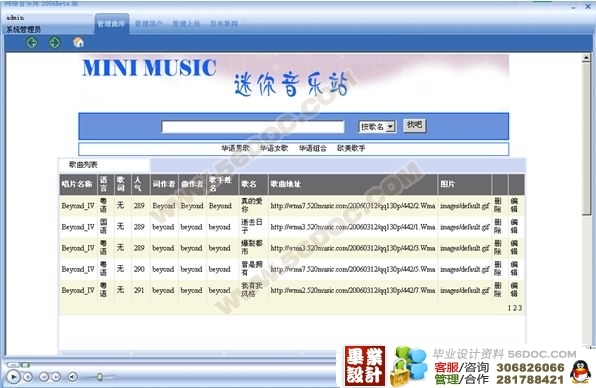Screen dimensions: 596x388
Task: Open the 发布新闻 tab
Action: (x=224, y=24)
